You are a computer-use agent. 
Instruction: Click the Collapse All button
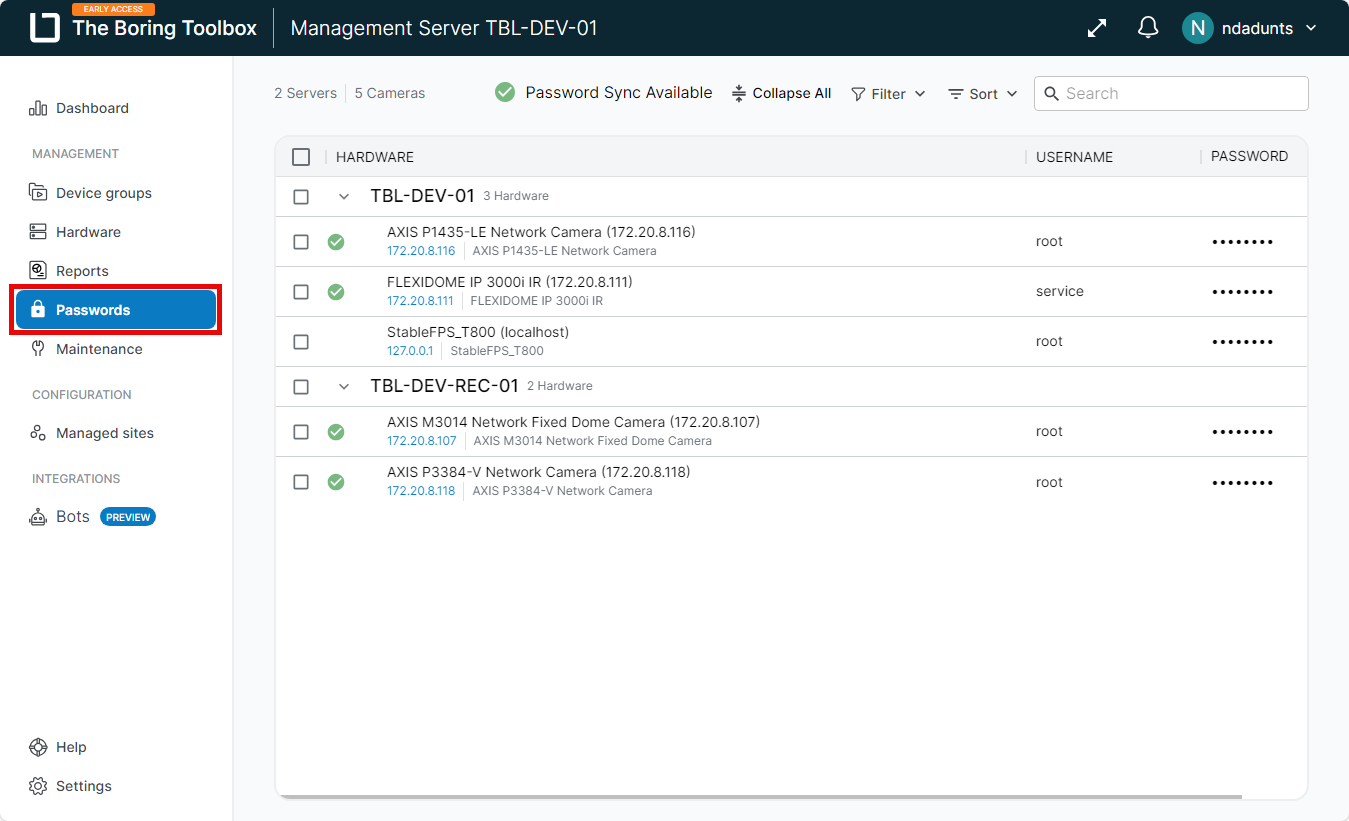[x=782, y=93]
